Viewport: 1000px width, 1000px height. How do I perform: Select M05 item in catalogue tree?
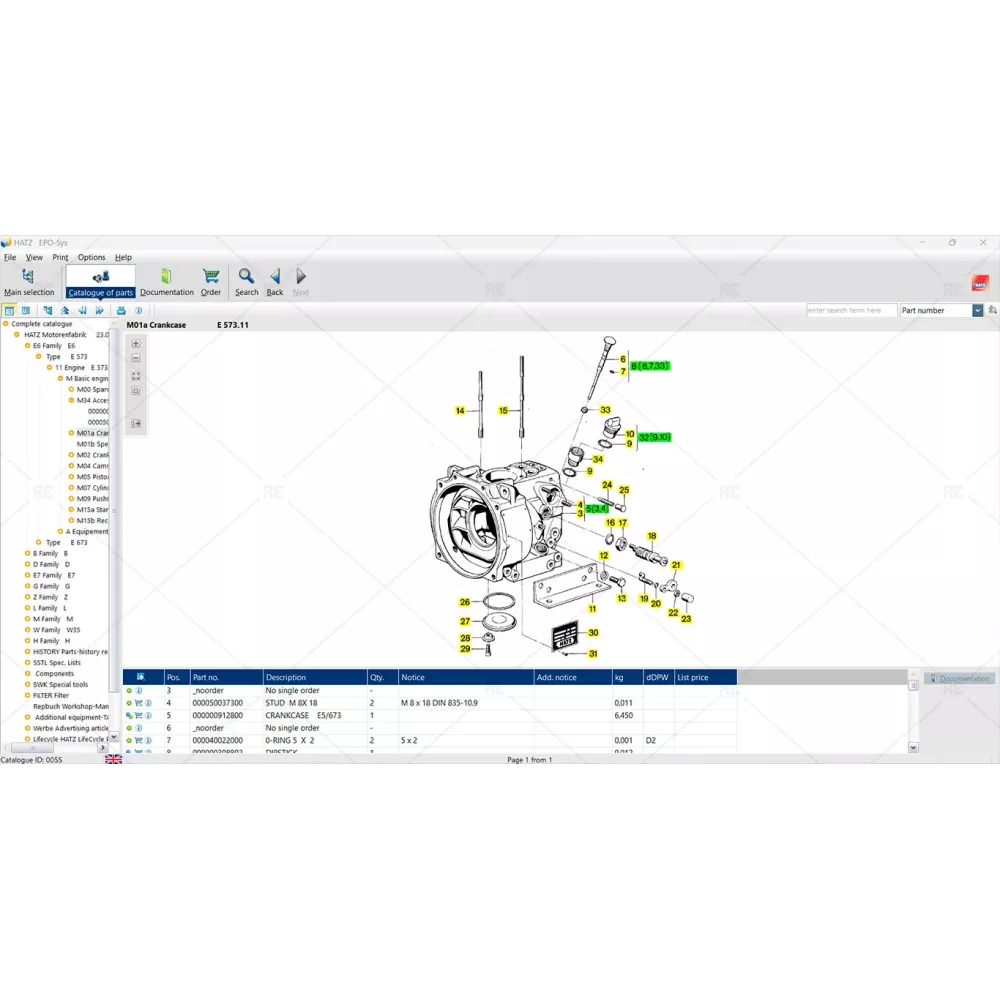tap(92, 477)
